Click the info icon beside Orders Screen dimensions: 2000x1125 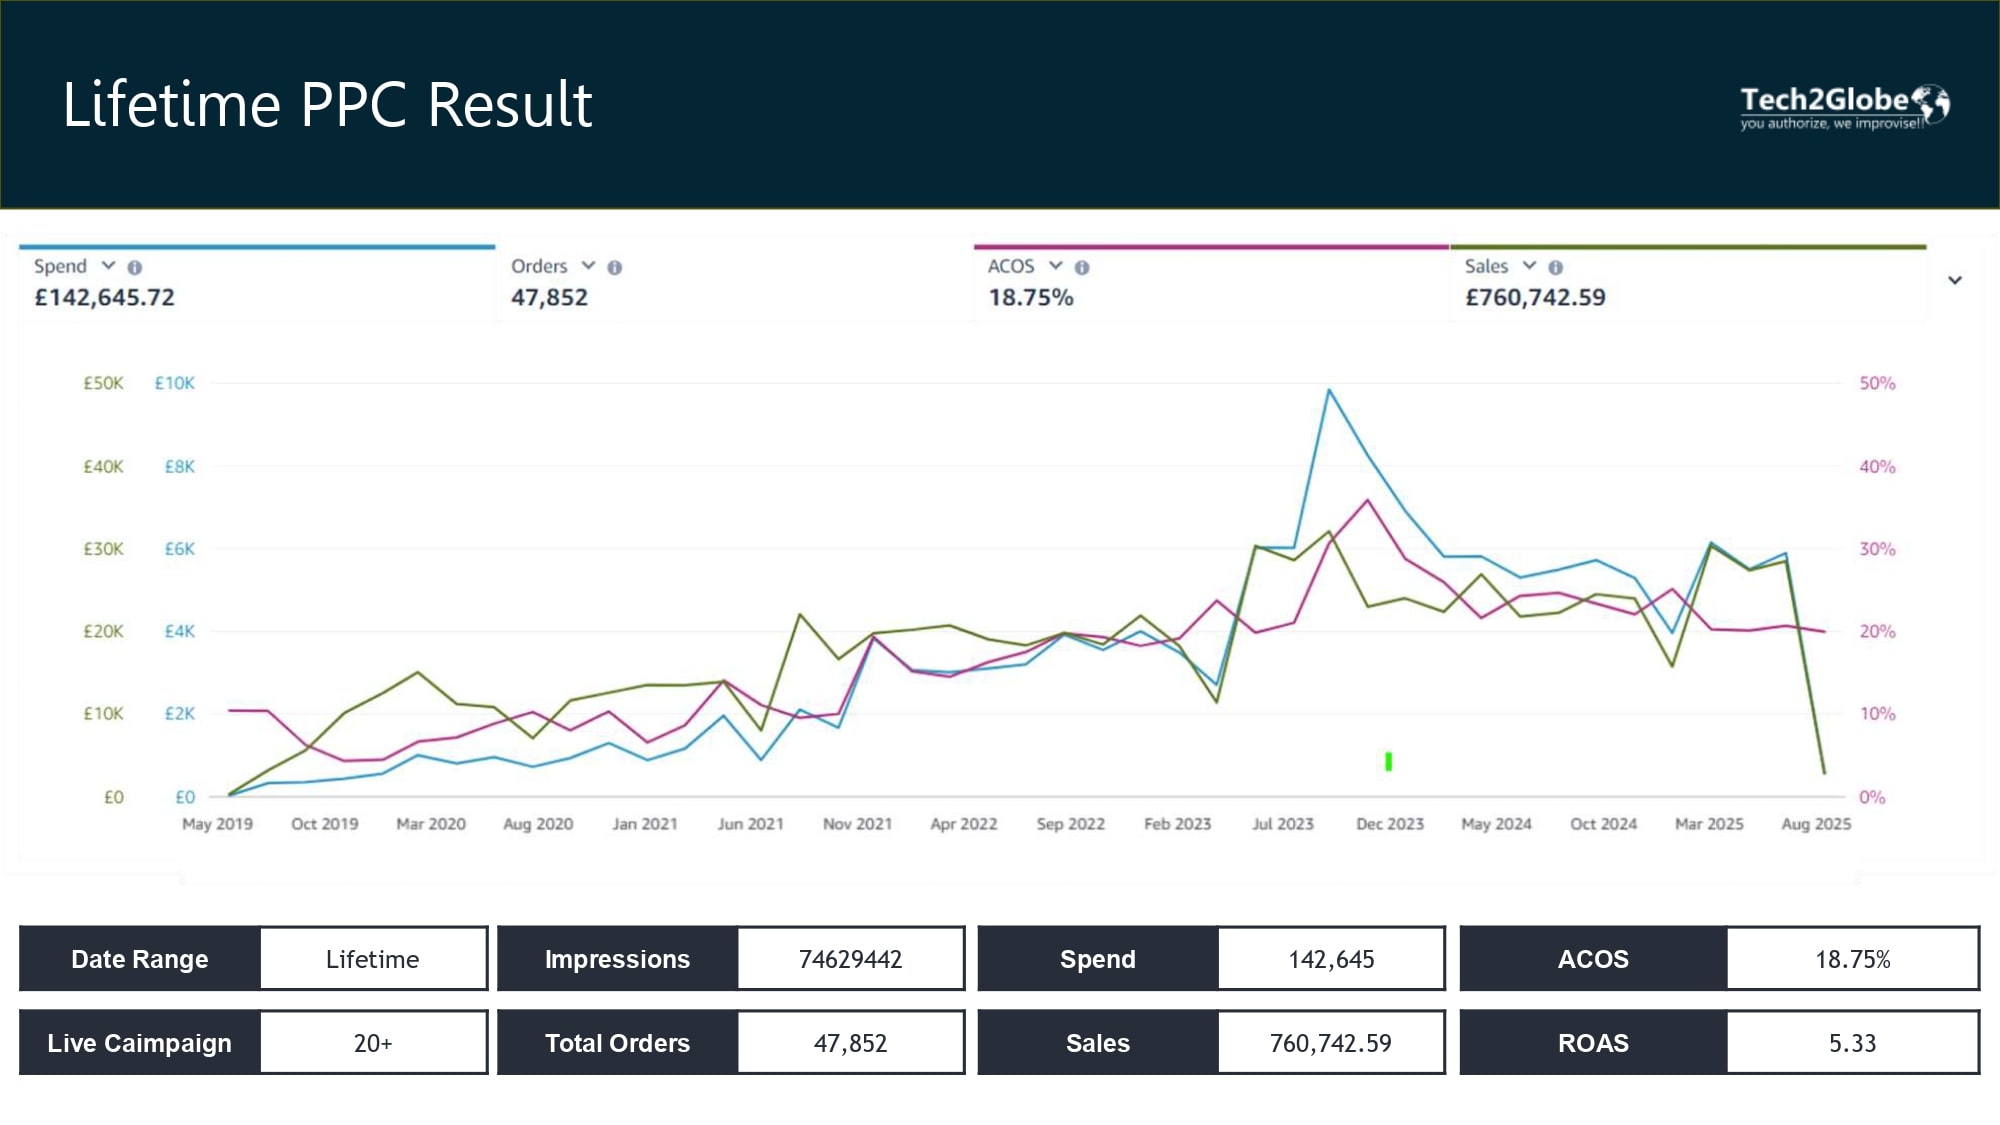[x=615, y=268]
